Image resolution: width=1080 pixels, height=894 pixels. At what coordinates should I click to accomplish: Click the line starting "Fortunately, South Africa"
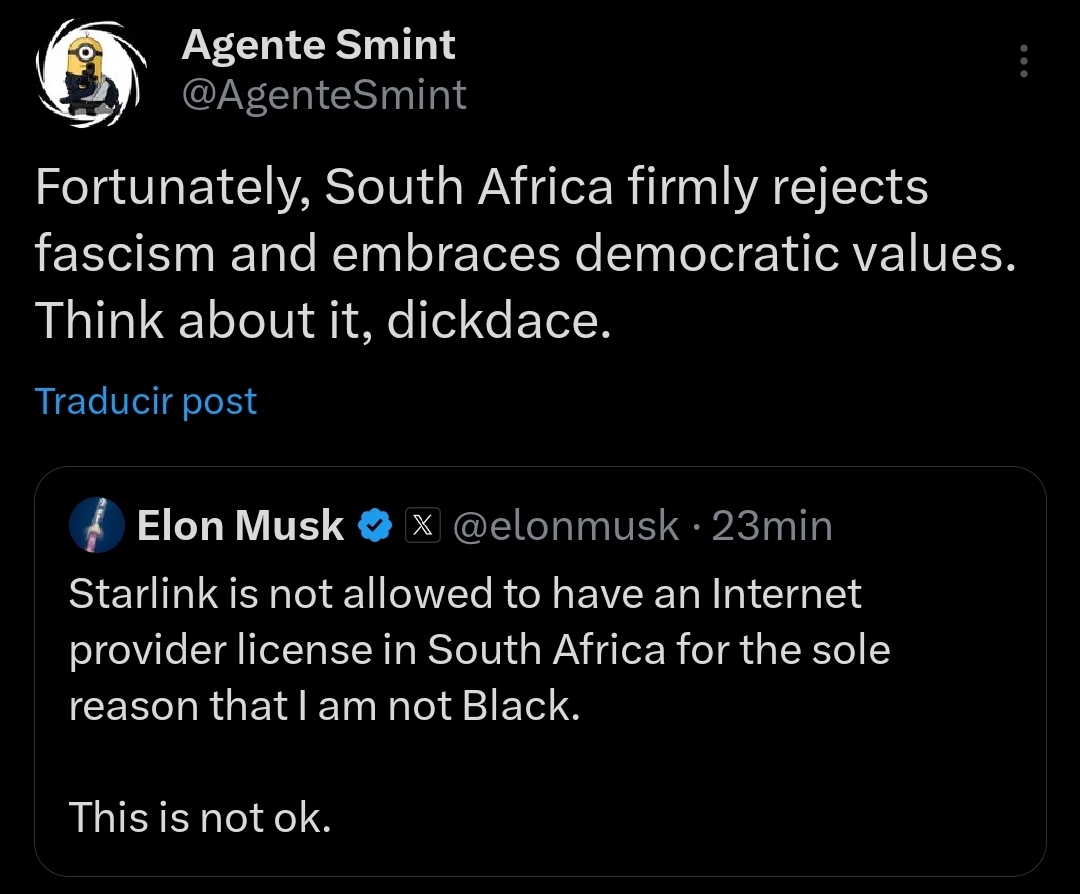point(481,188)
